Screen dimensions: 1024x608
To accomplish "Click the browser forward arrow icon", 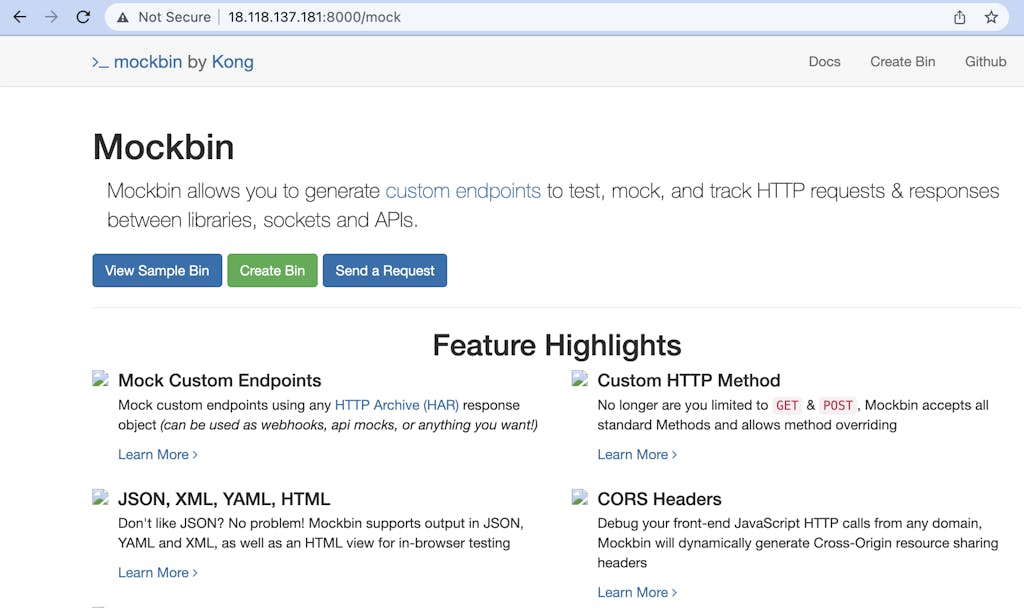I will click(51, 17).
